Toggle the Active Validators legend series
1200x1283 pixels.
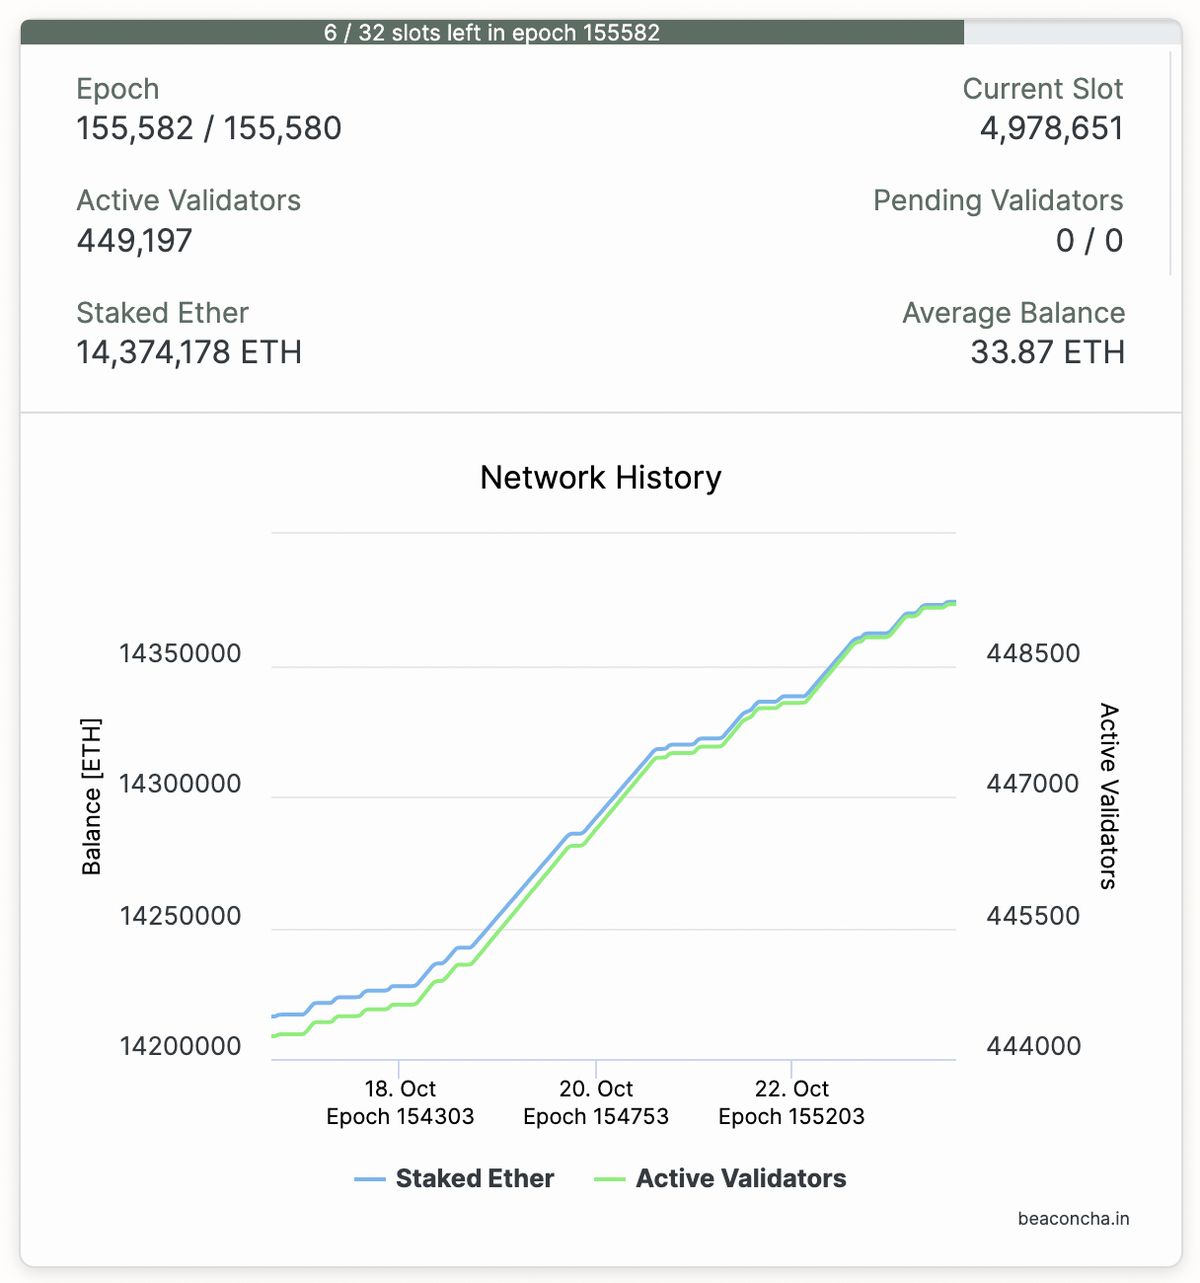tap(740, 1179)
